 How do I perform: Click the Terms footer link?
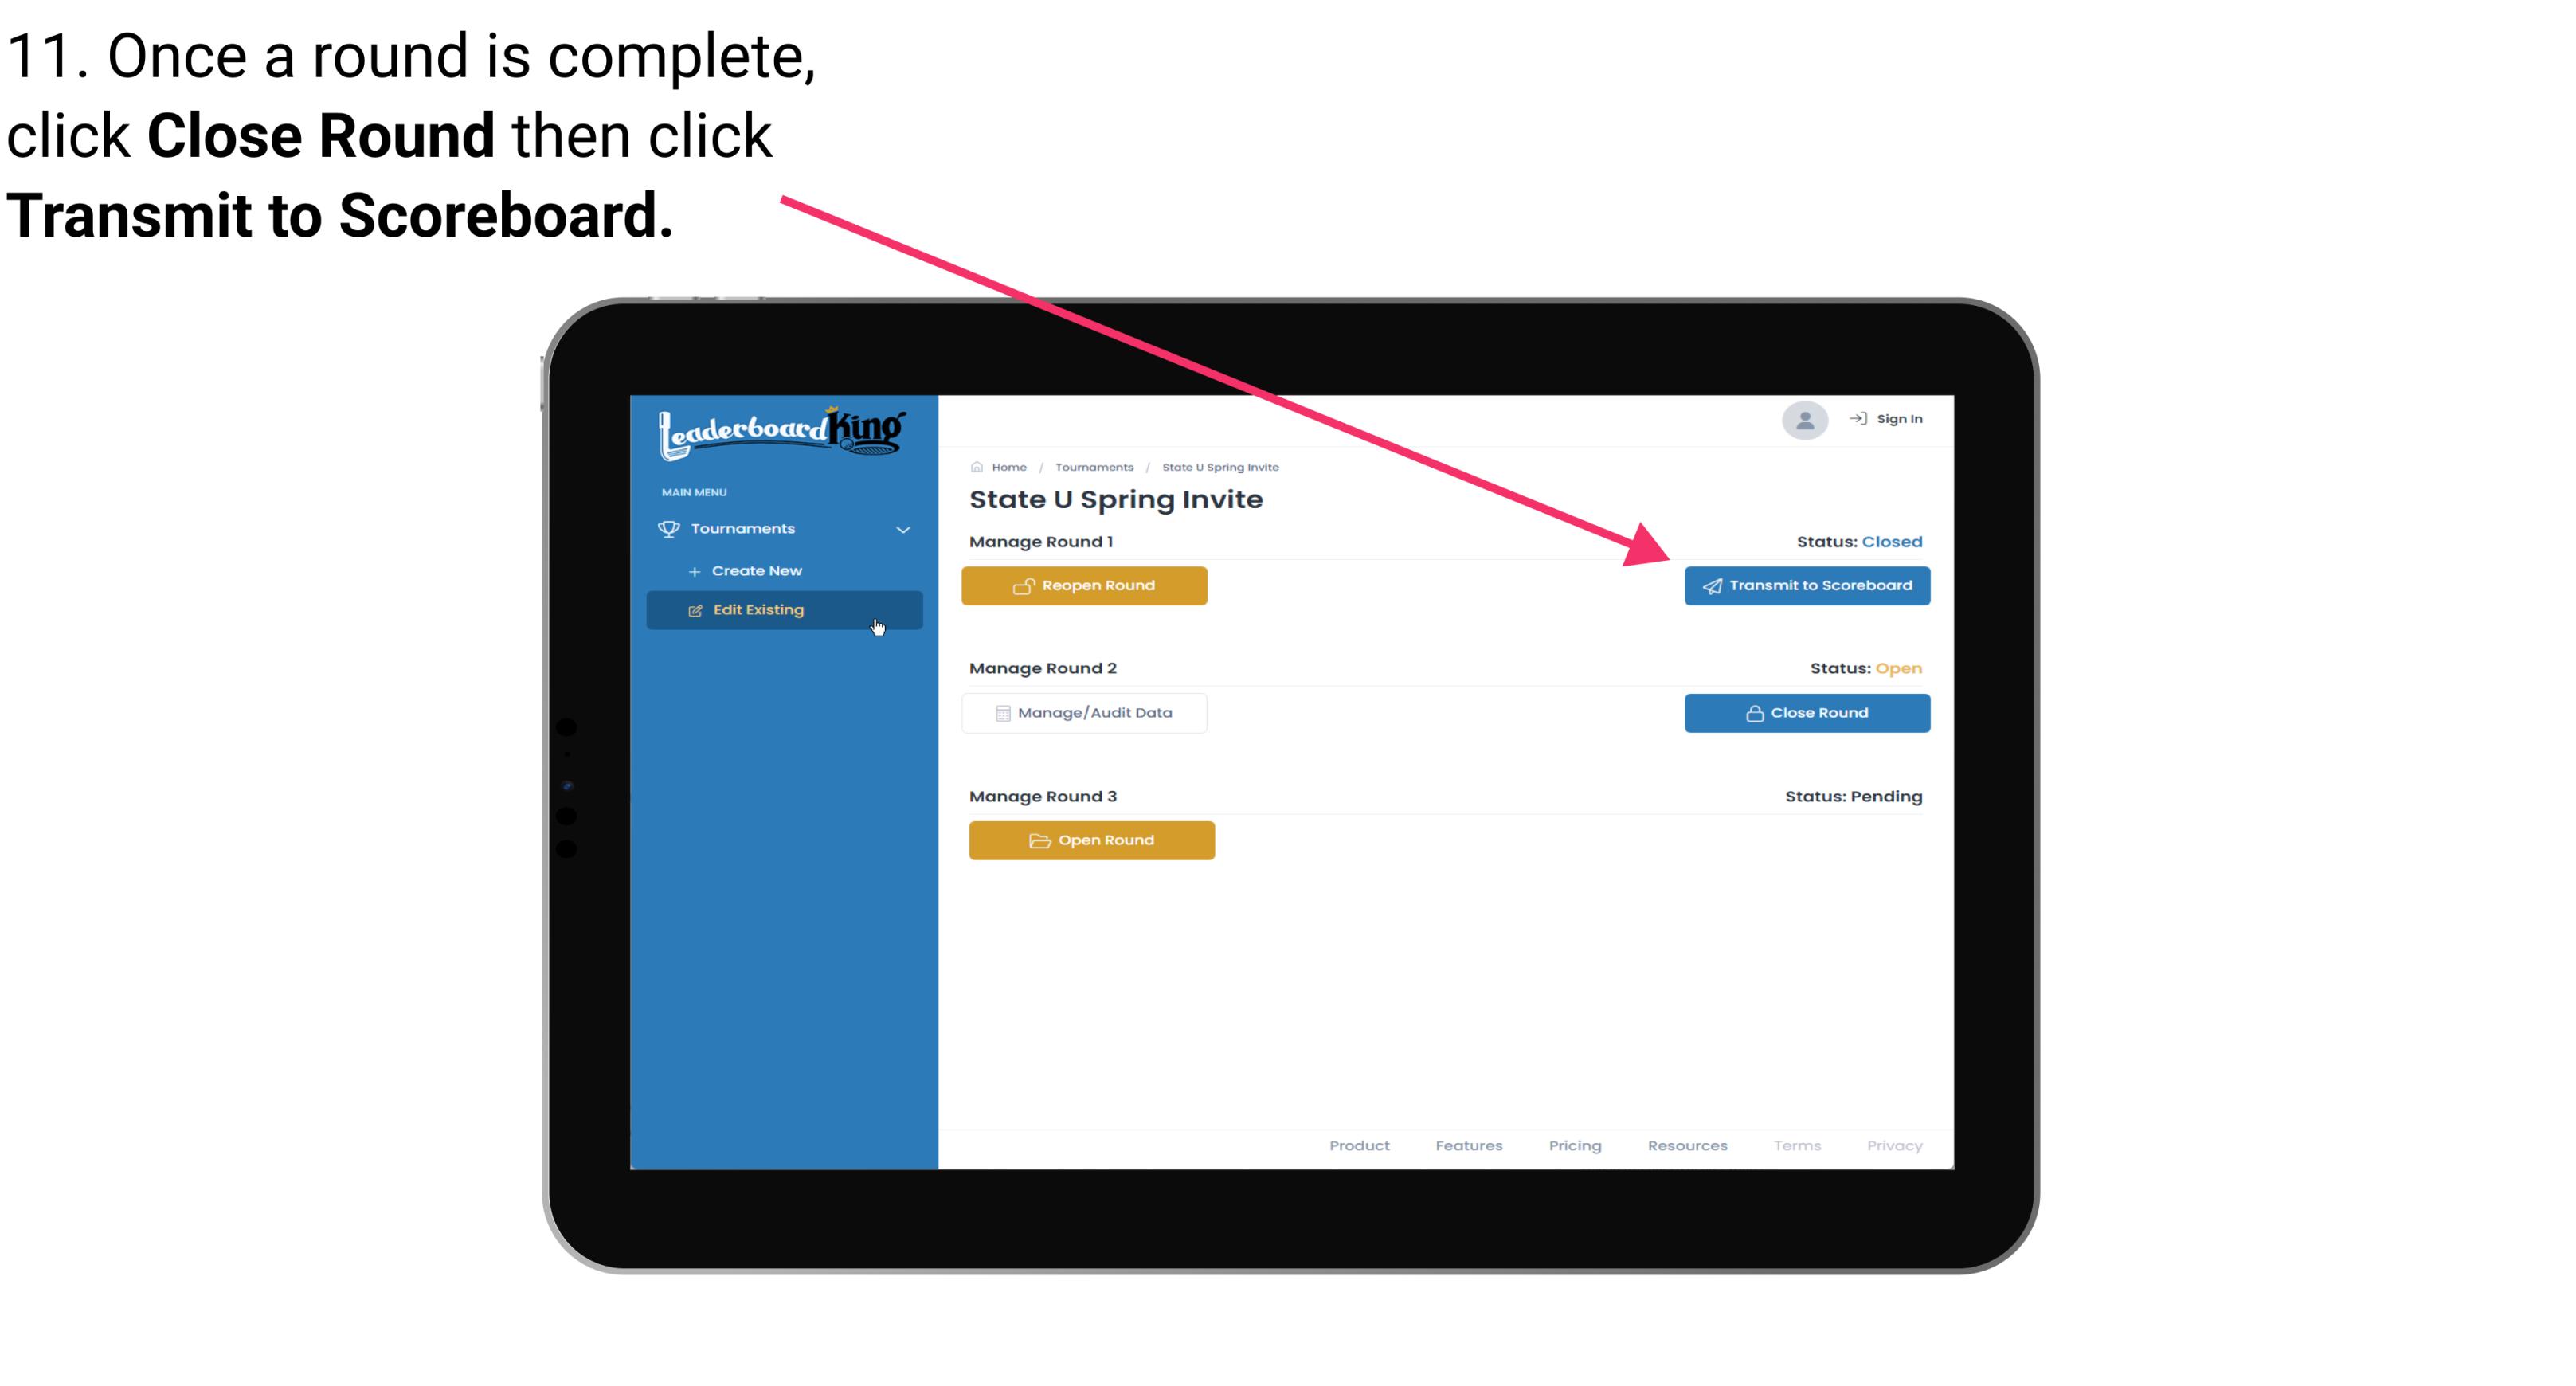pyautogui.click(x=1795, y=1145)
